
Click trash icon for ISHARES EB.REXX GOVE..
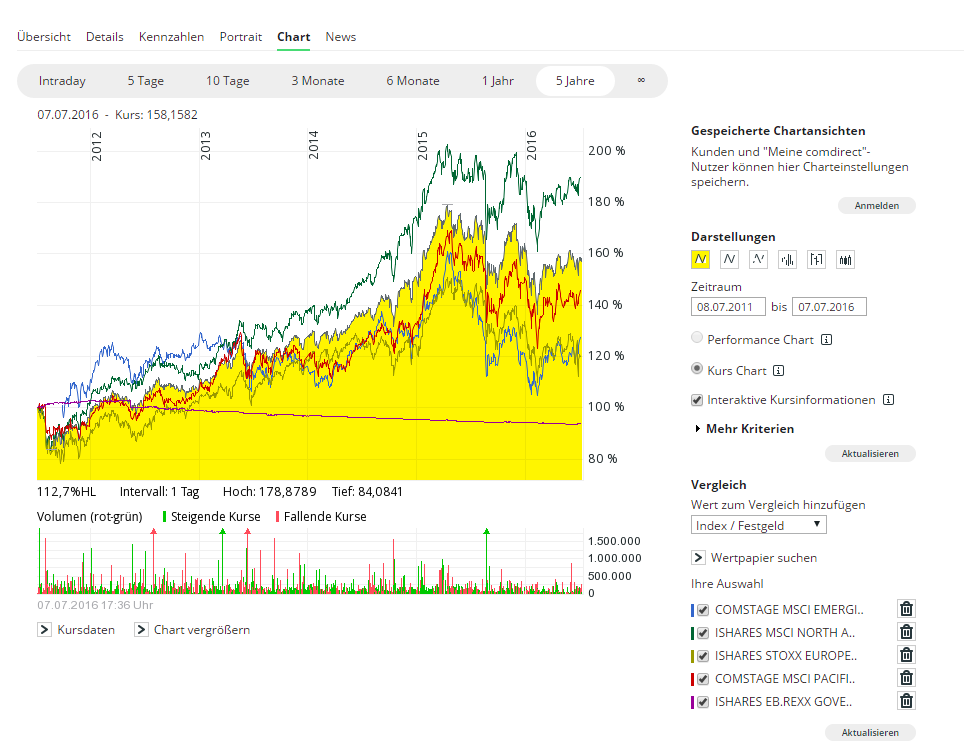(x=906, y=701)
